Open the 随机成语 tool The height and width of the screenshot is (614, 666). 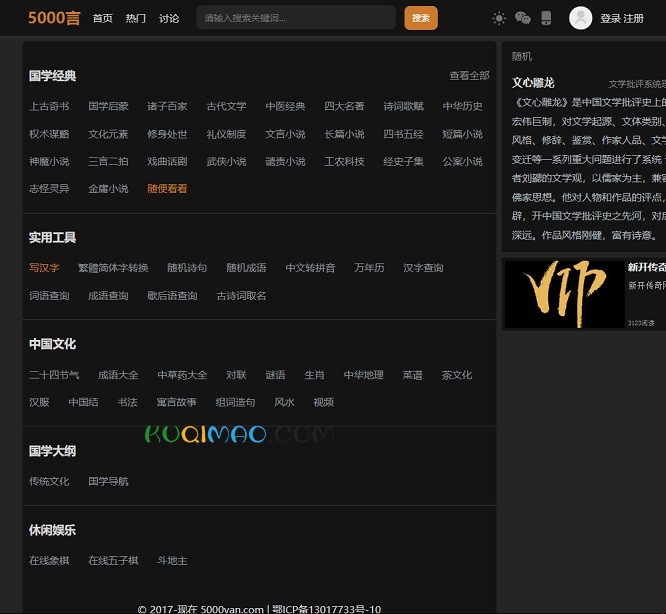click(246, 268)
